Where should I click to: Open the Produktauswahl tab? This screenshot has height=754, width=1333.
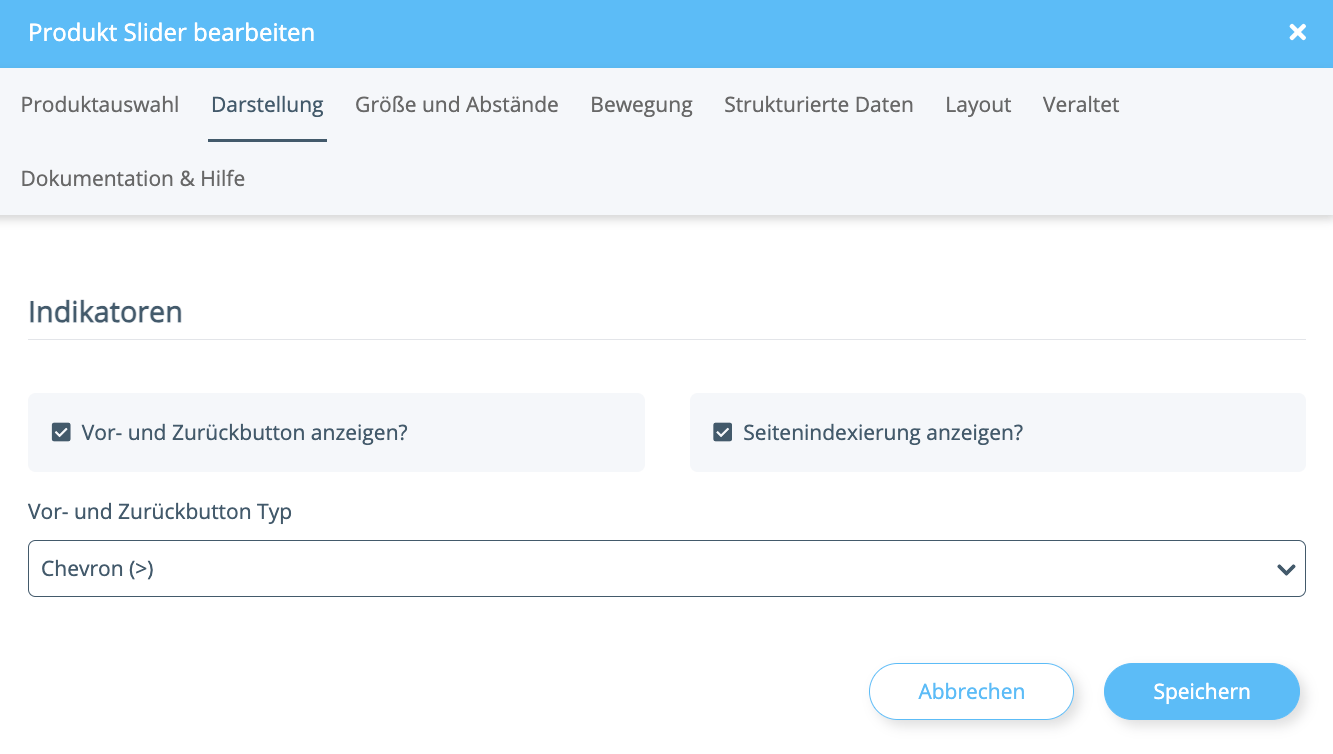100,104
